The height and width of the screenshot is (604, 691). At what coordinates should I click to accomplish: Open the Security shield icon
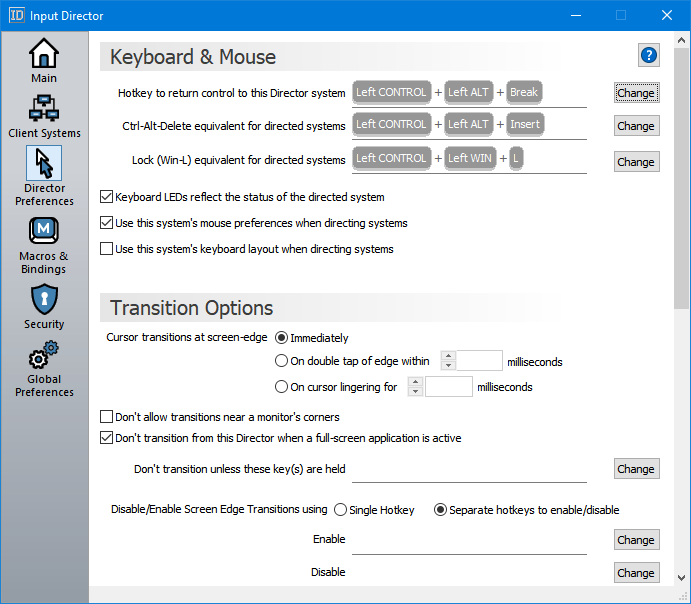click(44, 299)
